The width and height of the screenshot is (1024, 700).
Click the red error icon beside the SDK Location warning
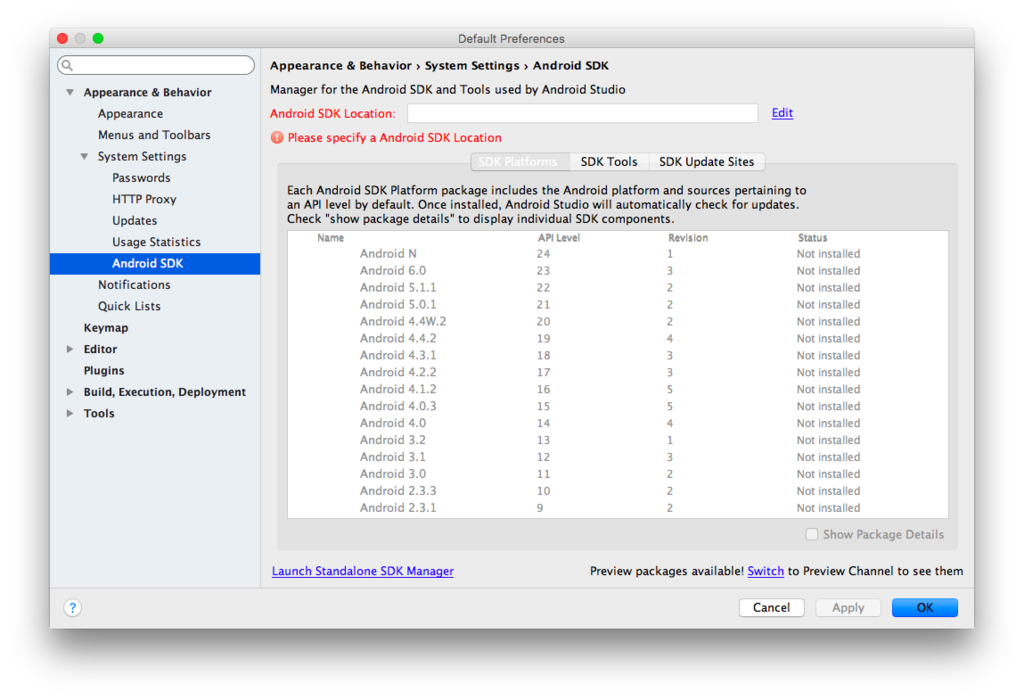277,138
